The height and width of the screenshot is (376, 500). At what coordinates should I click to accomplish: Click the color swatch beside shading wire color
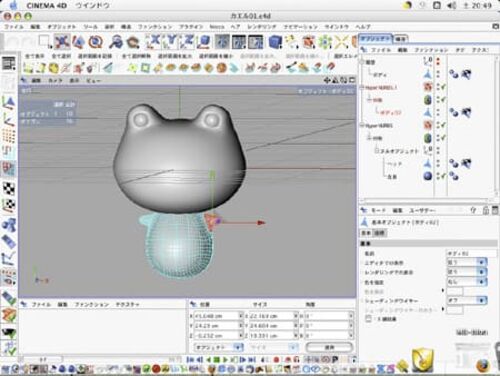coord(455,310)
